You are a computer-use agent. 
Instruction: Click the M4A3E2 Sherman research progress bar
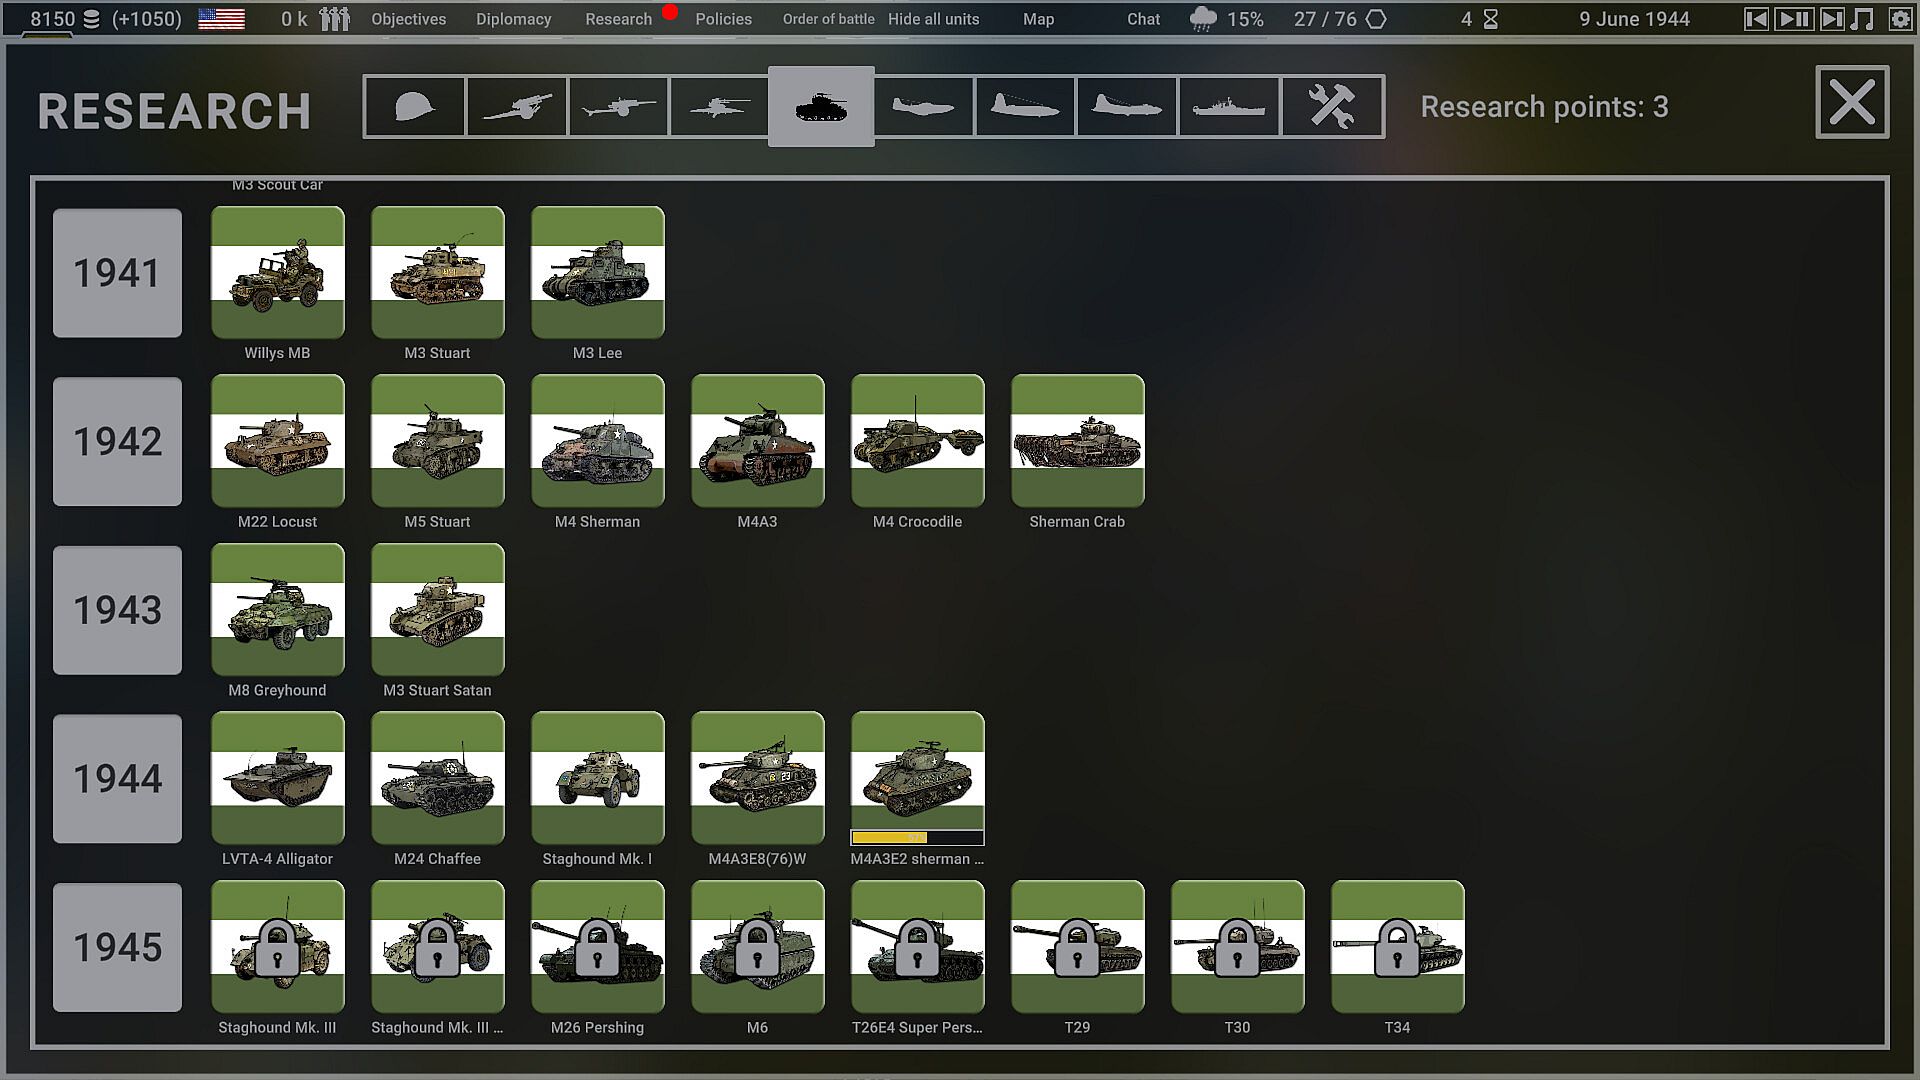click(x=917, y=838)
